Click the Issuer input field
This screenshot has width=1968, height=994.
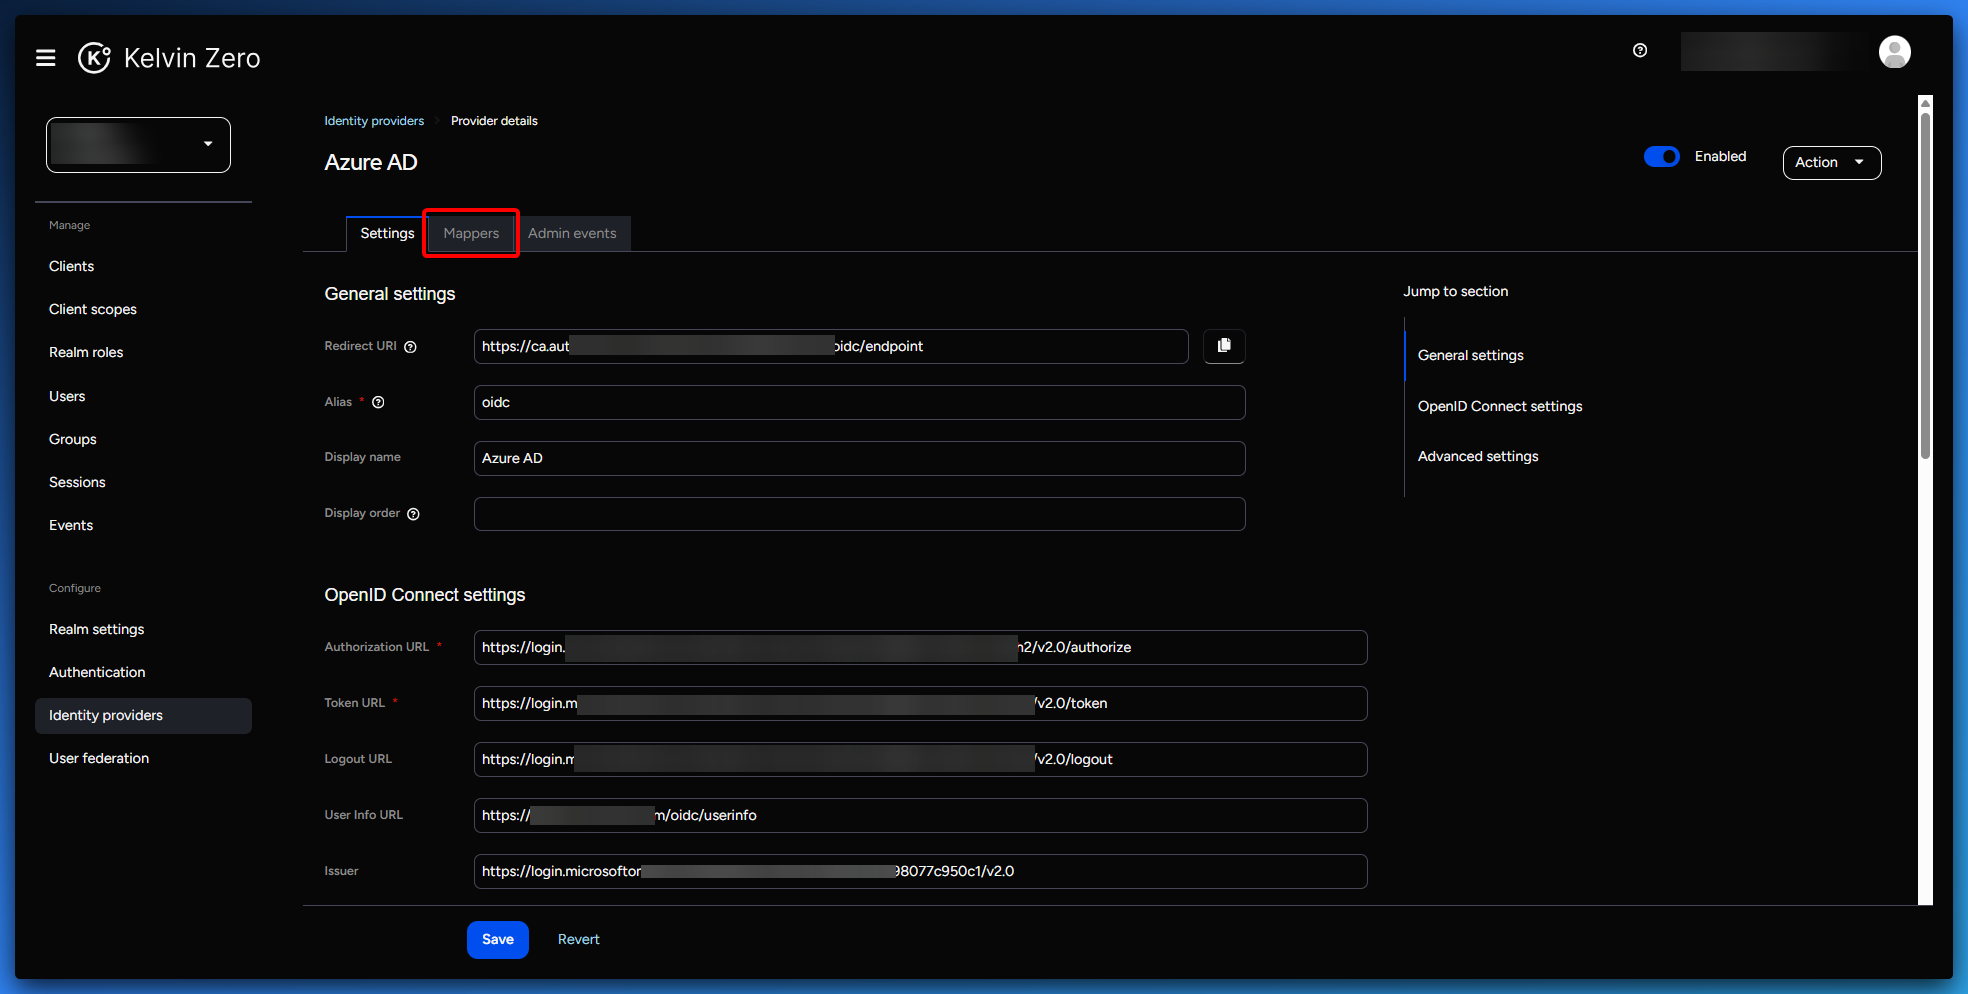(x=920, y=871)
